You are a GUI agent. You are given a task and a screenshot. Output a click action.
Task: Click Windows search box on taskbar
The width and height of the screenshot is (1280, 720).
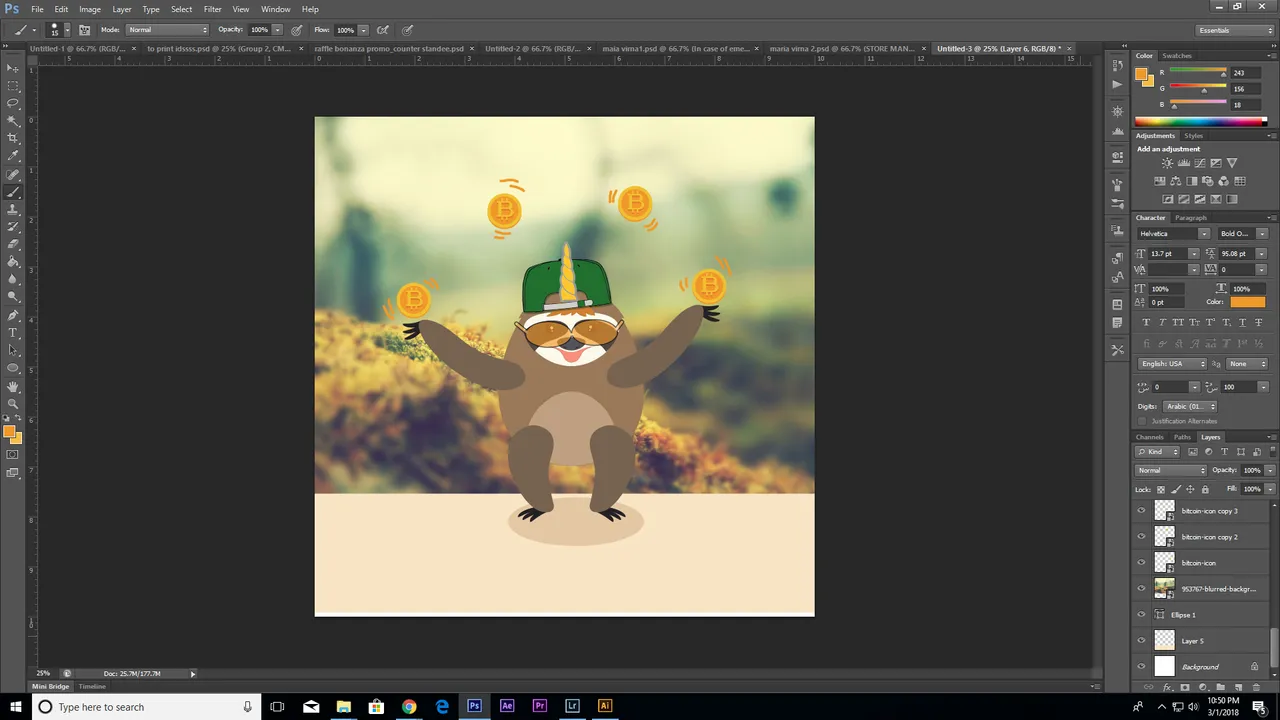146,707
